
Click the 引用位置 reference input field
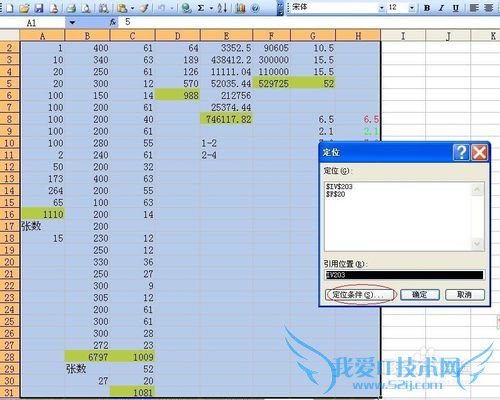(x=404, y=275)
